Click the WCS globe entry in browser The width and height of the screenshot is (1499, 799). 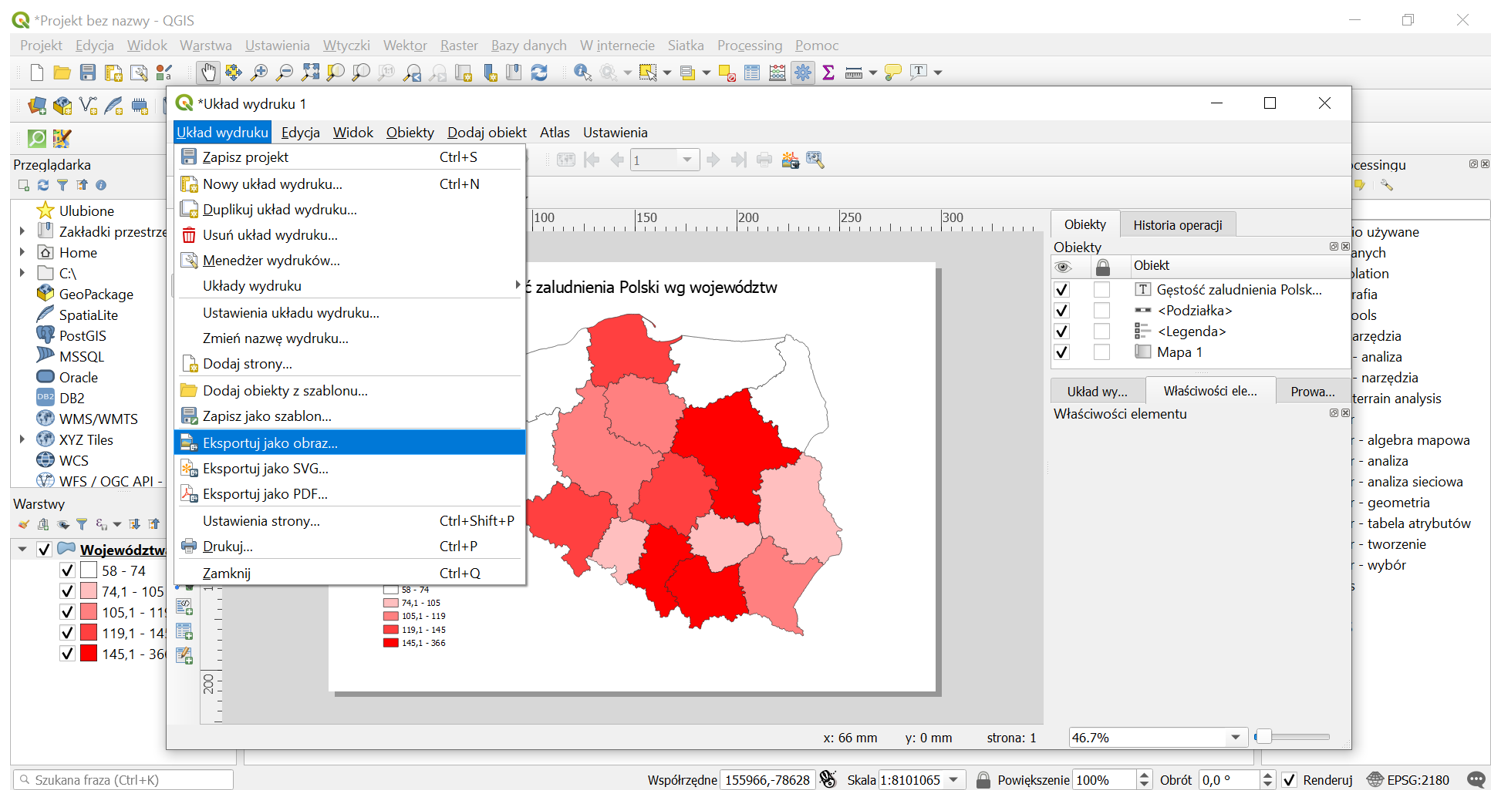click(x=62, y=460)
